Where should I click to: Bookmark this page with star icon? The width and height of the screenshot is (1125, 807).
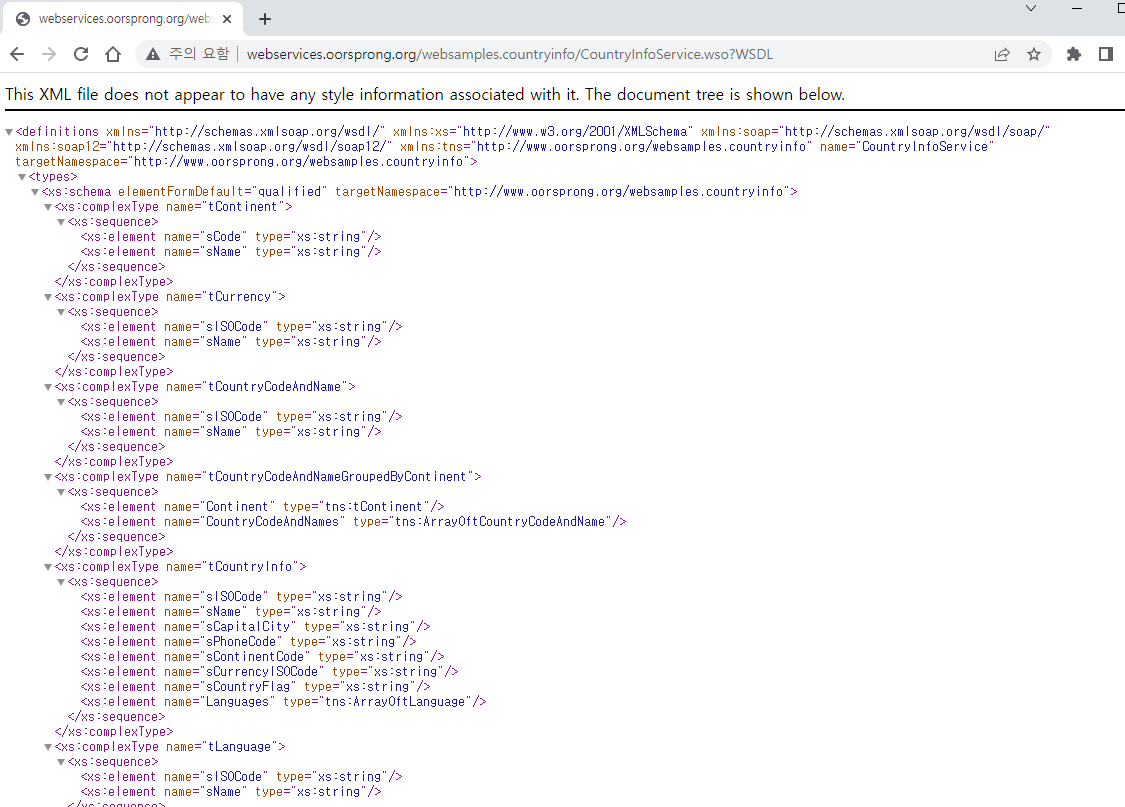pyautogui.click(x=1034, y=55)
